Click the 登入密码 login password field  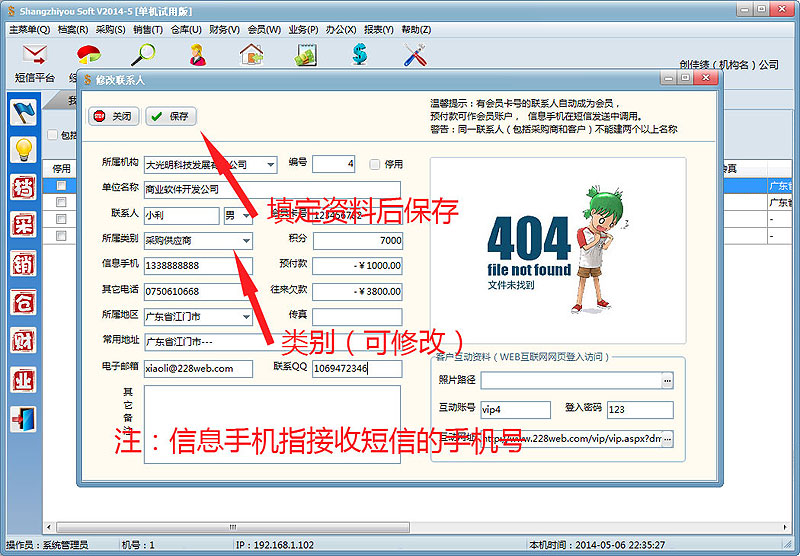(x=640, y=410)
